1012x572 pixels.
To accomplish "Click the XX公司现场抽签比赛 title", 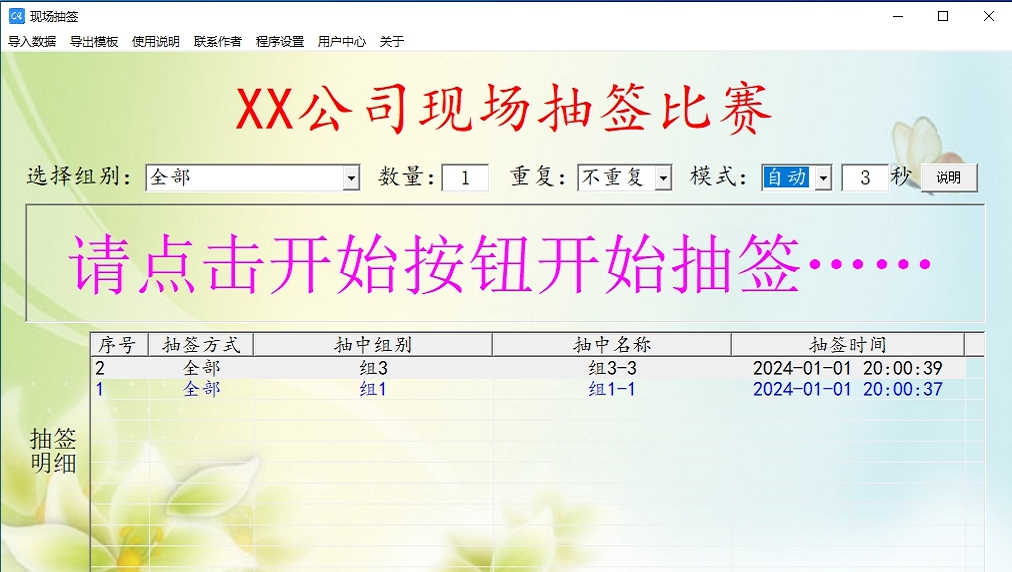I will click(503, 108).
